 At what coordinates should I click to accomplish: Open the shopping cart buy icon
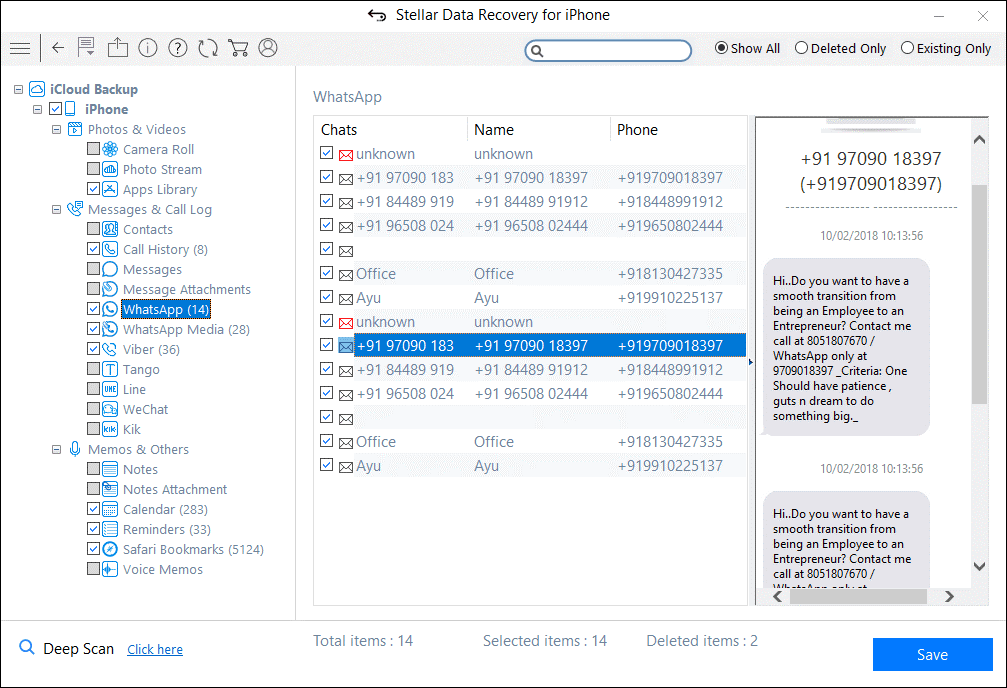[x=238, y=48]
